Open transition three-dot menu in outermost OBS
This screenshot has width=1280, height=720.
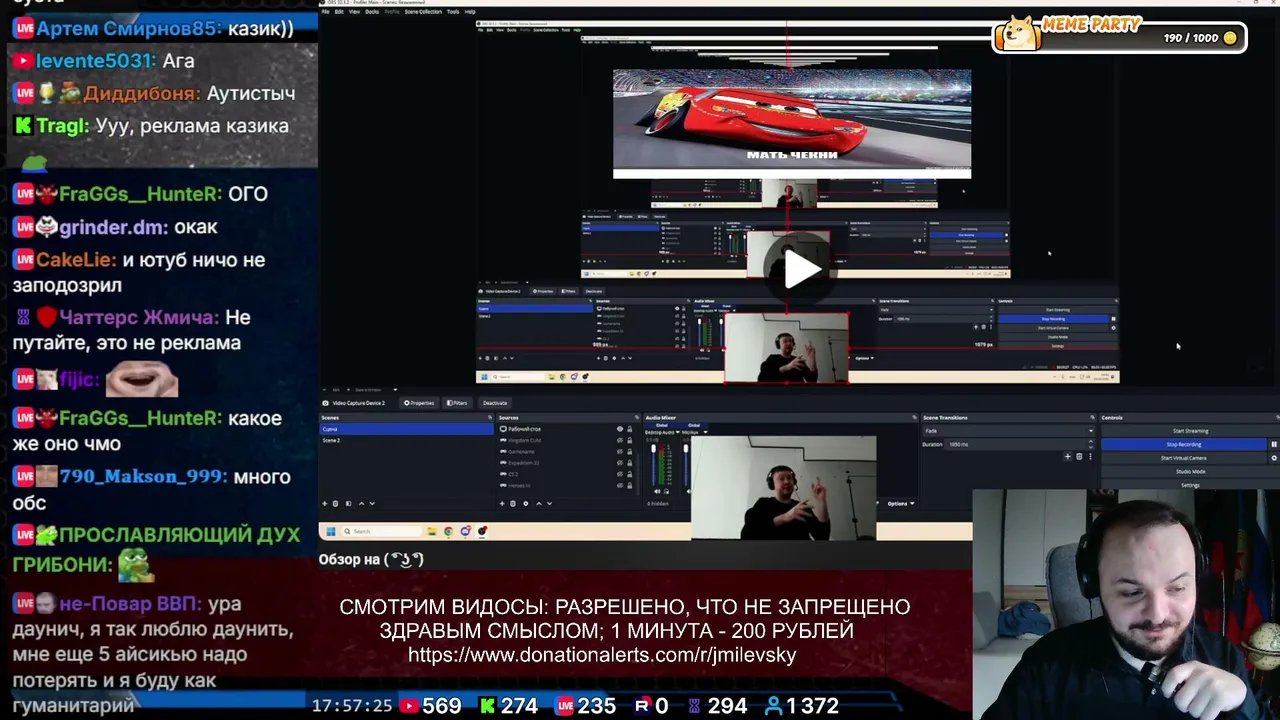point(1090,457)
